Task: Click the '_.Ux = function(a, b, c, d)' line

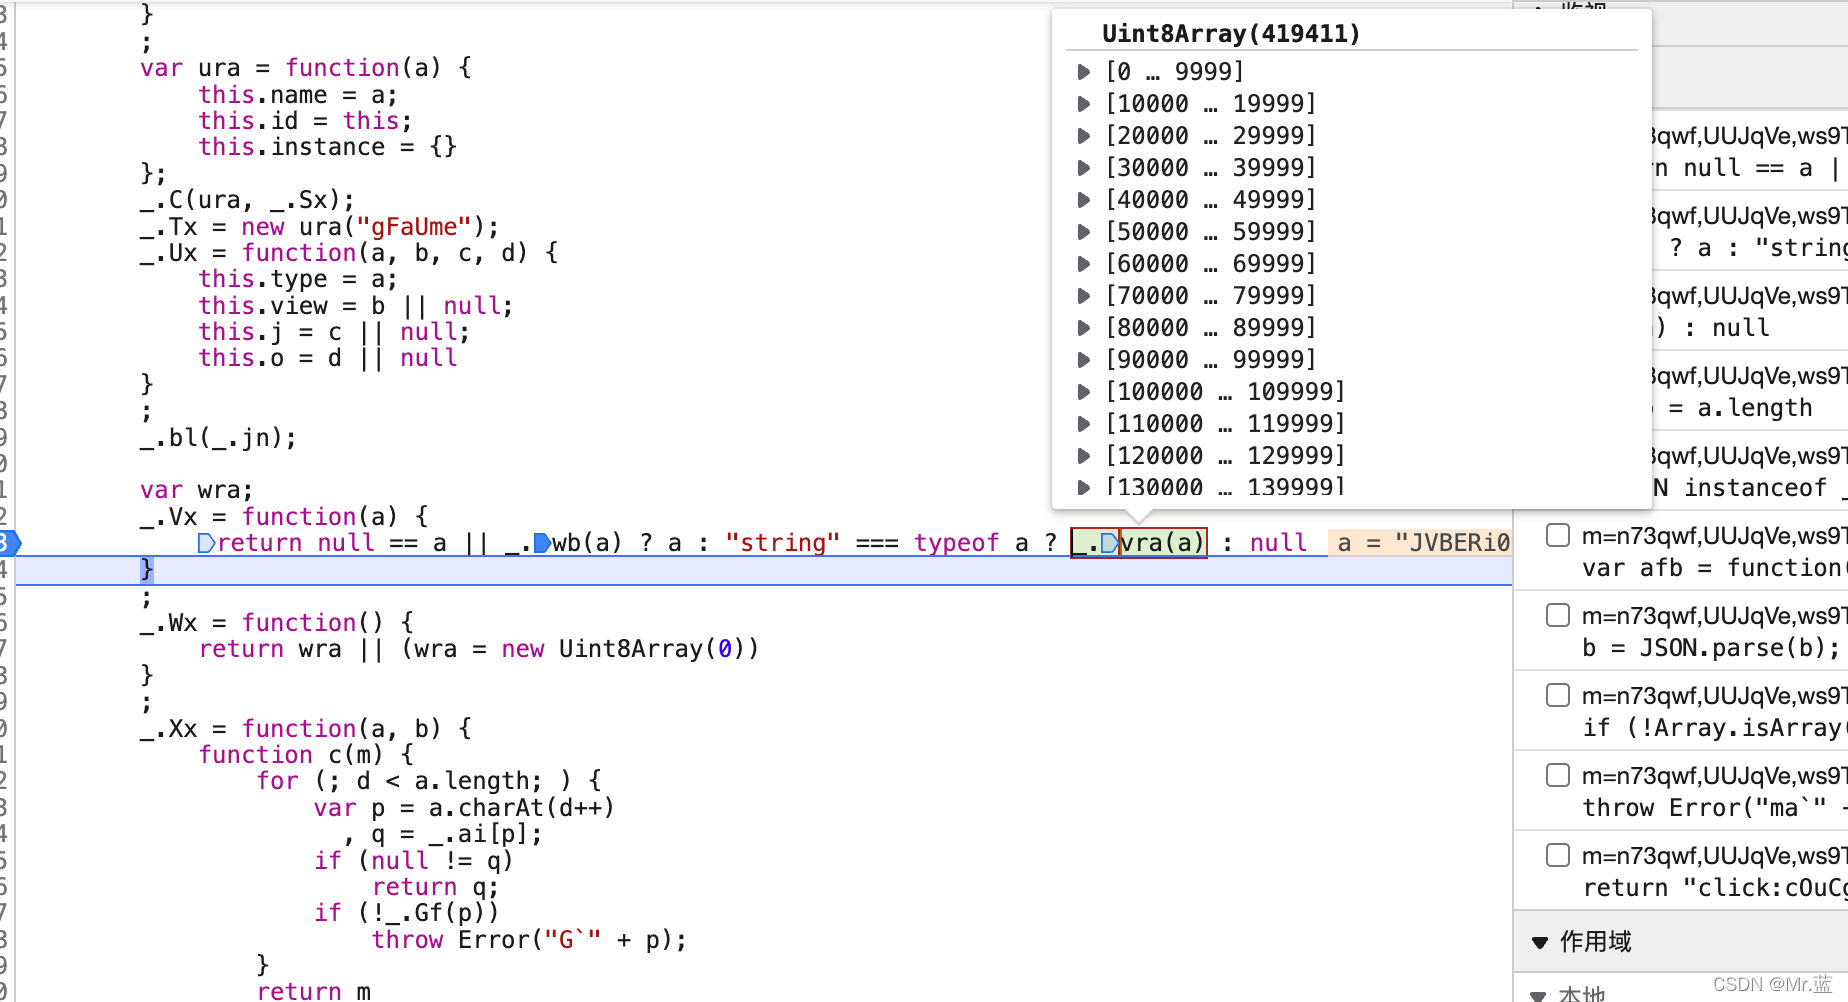Action: point(349,253)
